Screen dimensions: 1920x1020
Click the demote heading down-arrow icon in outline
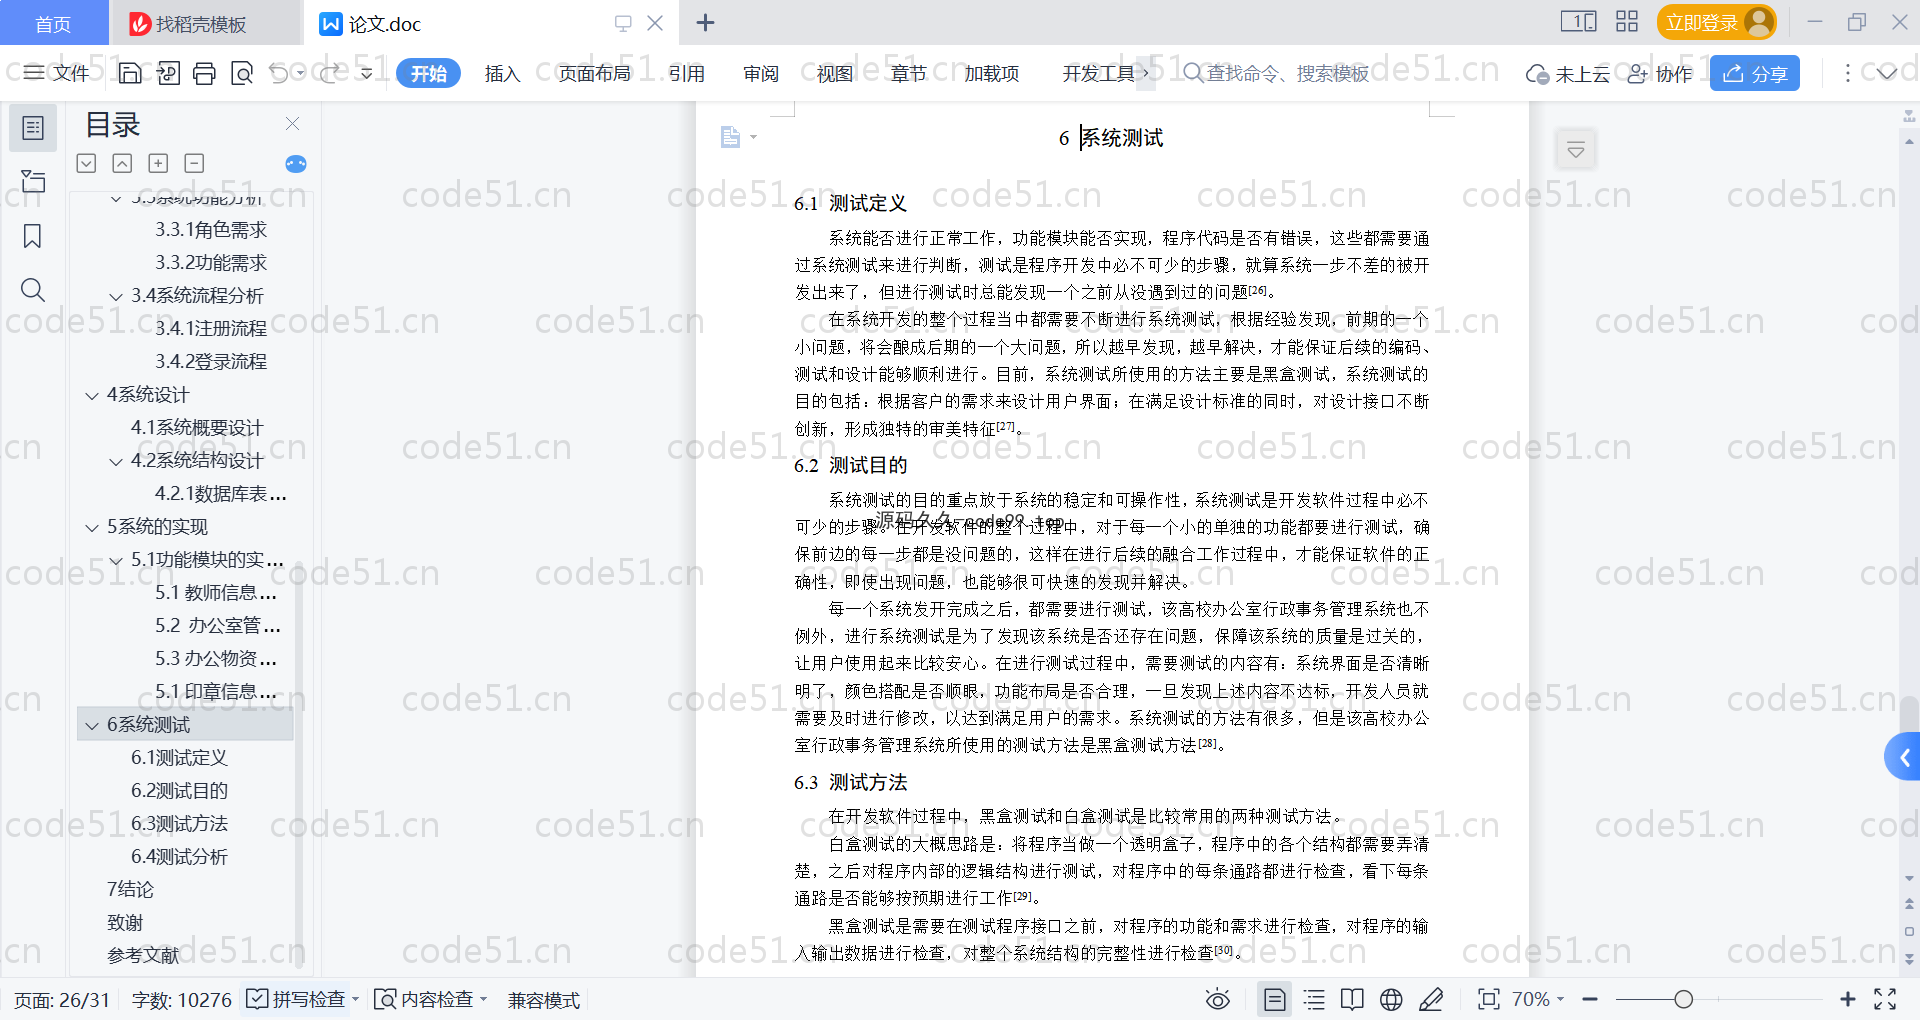point(86,163)
